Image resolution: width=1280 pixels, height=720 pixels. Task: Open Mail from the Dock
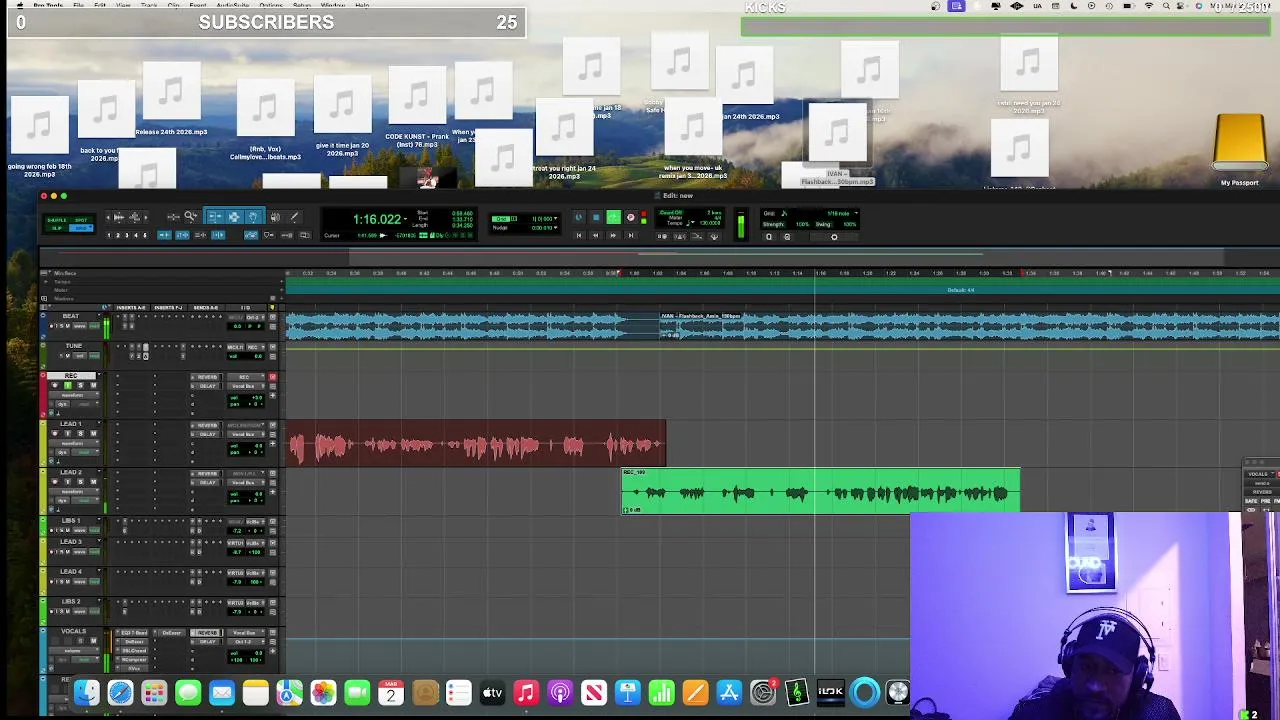[x=222, y=692]
